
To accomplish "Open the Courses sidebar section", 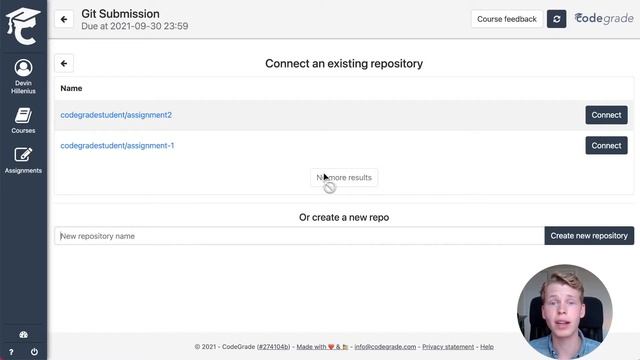I will pyautogui.click(x=23, y=120).
